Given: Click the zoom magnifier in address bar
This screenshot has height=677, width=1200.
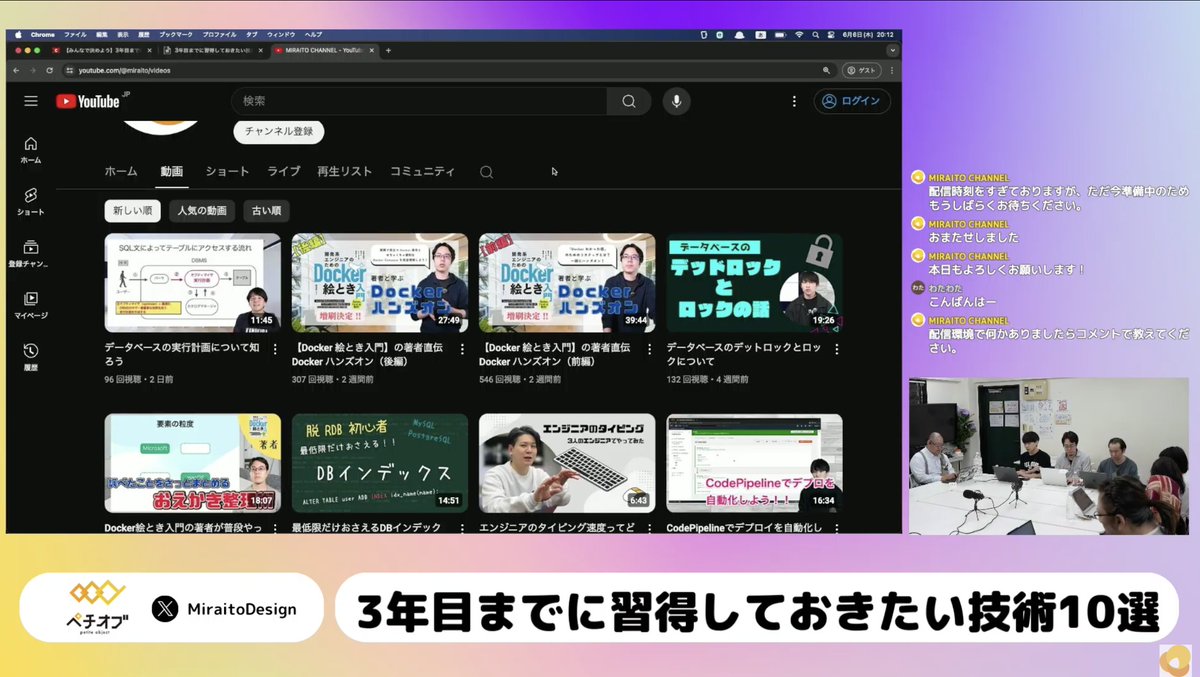Looking at the screenshot, I should [x=826, y=70].
